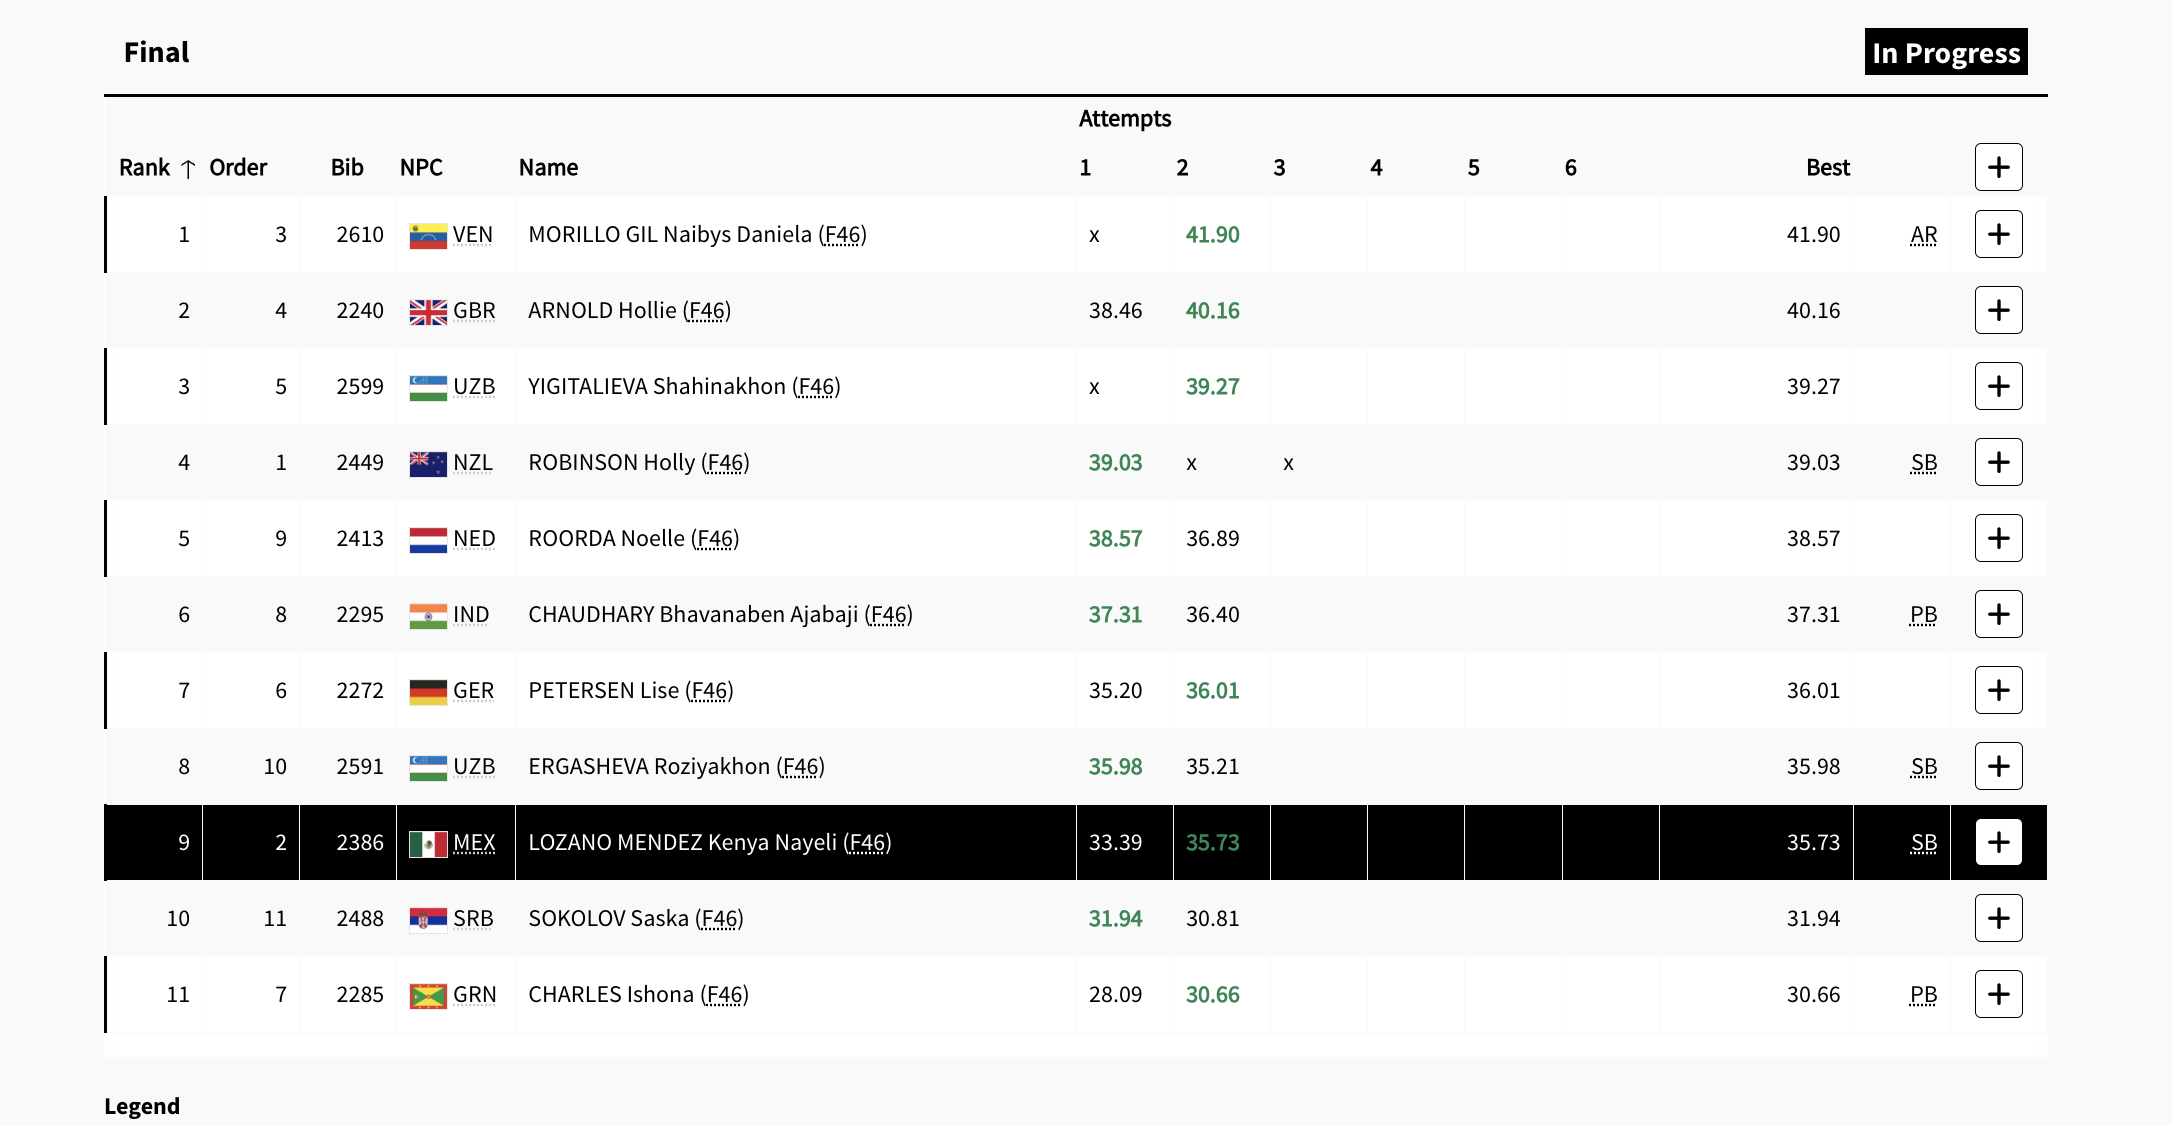Expand ARNOLD Hollie row plus button
The height and width of the screenshot is (1126, 2172).
tap(1998, 310)
